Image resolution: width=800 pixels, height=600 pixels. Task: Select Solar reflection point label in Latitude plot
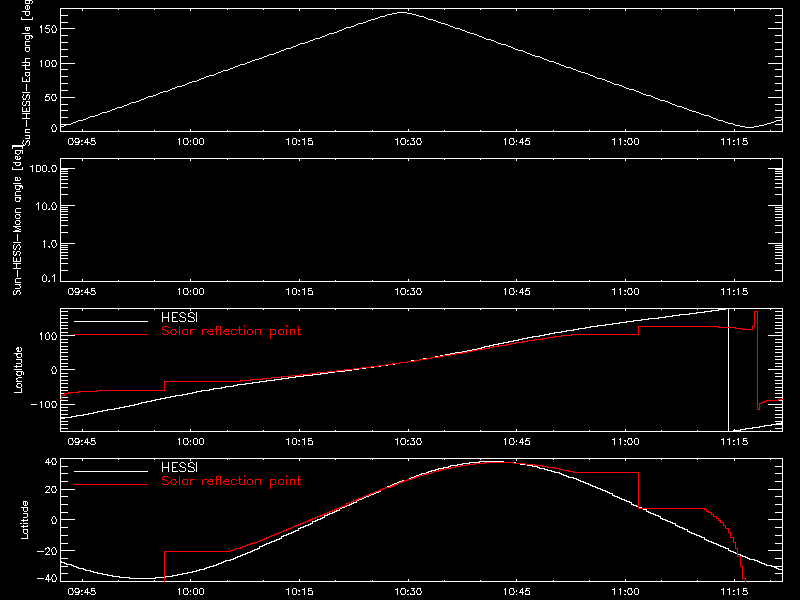[x=231, y=481]
